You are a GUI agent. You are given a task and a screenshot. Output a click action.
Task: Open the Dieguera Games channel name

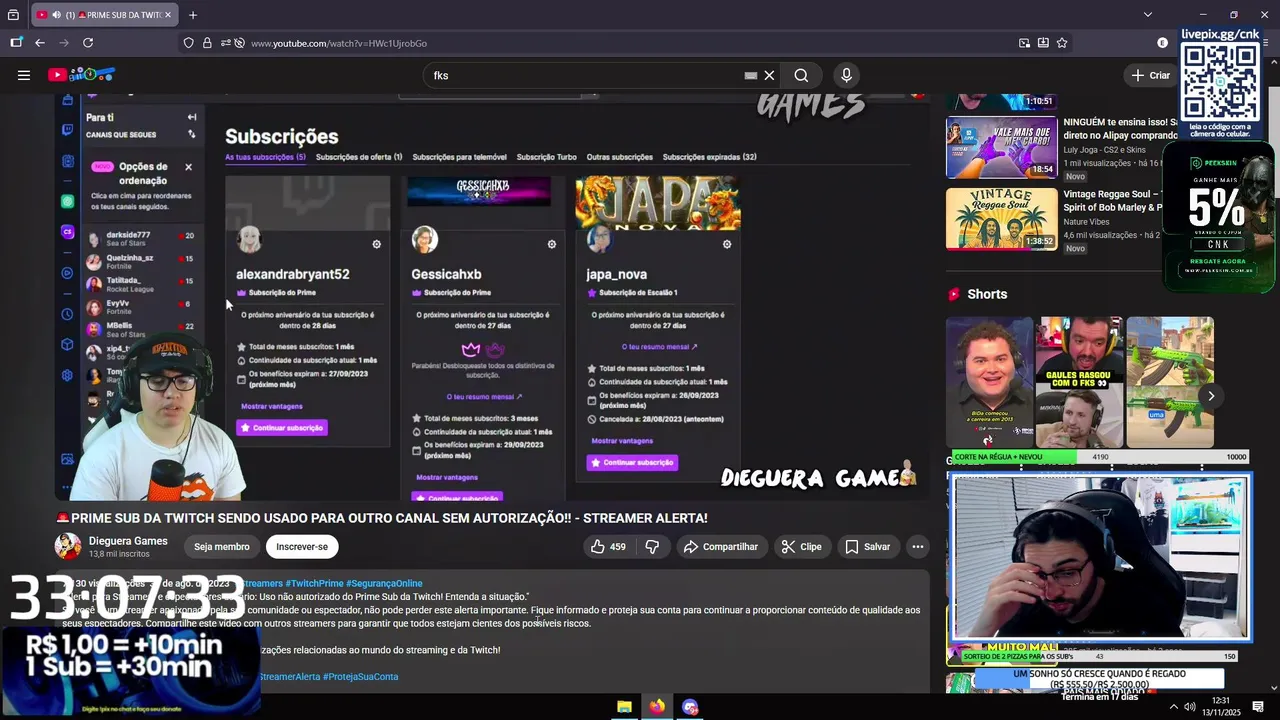pos(128,541)
